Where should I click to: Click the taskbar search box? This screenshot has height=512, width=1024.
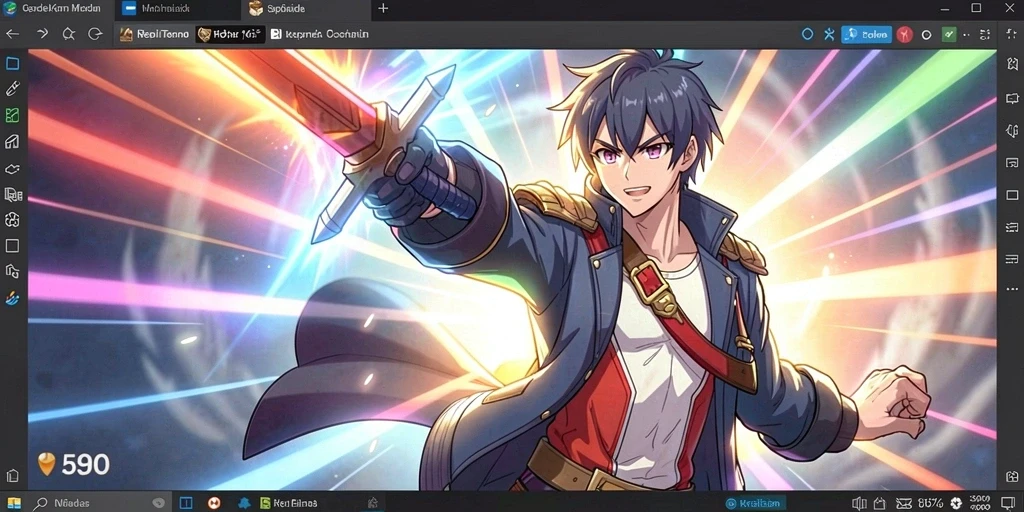click(98, 503)
